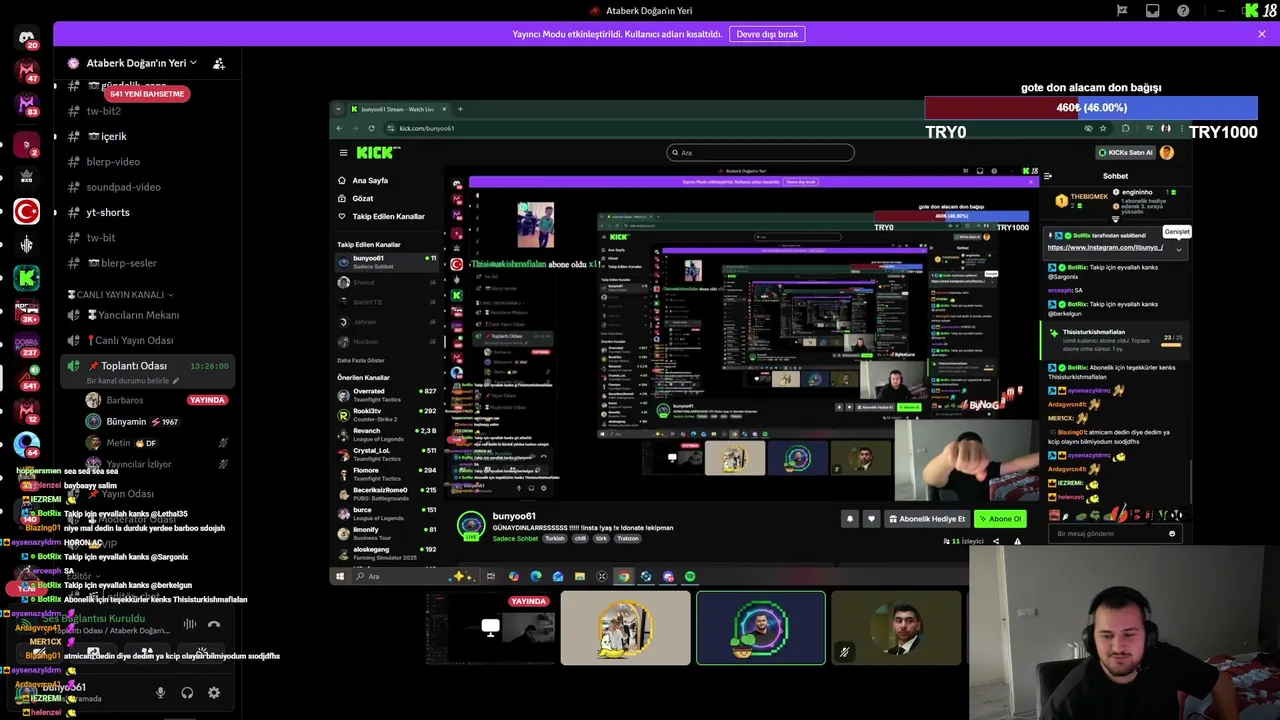Viewport: 1280px width, 720px height.
Task: Open the invite members icon beside server name
Action: [219, 63]
